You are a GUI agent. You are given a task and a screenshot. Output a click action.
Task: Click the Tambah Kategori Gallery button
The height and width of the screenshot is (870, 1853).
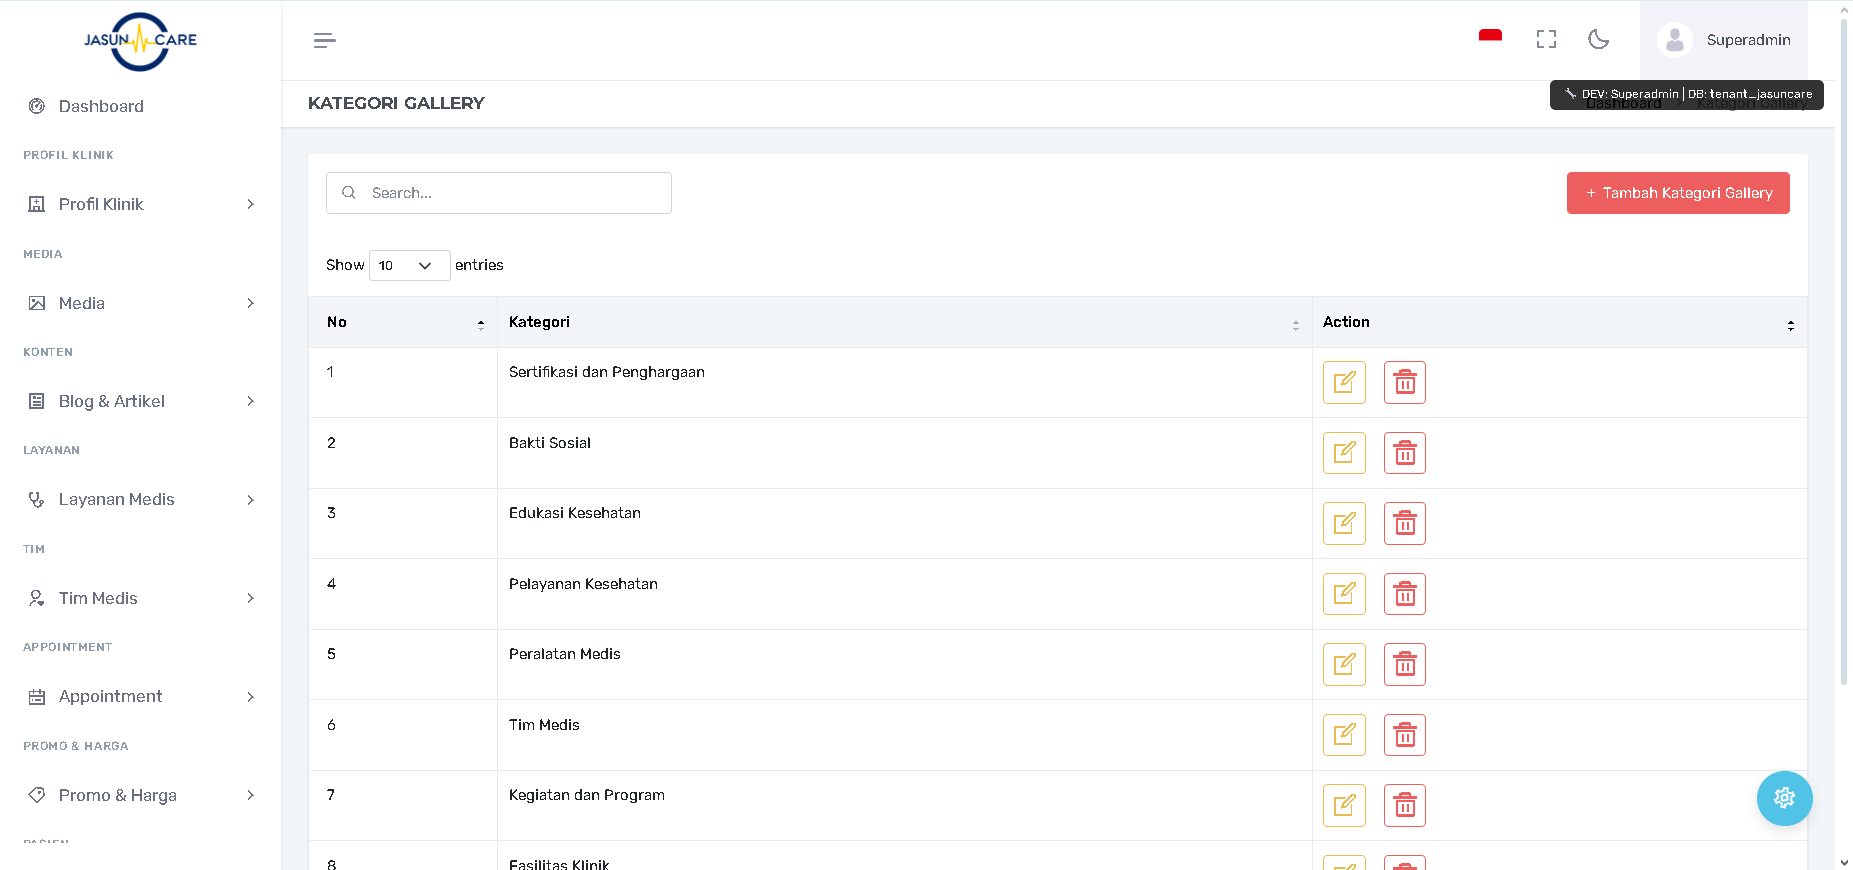click(x=1677, y=193)
